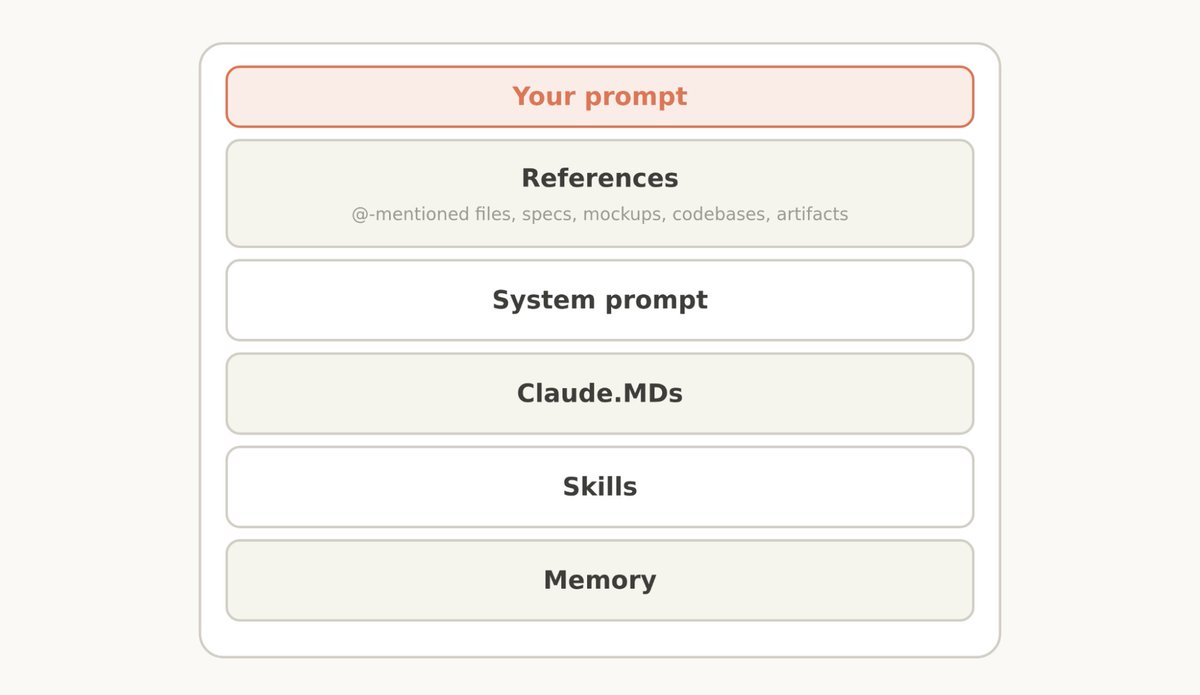1200x695 pixels.
Task: Click the word 'System' in third box
Action: 537,300
